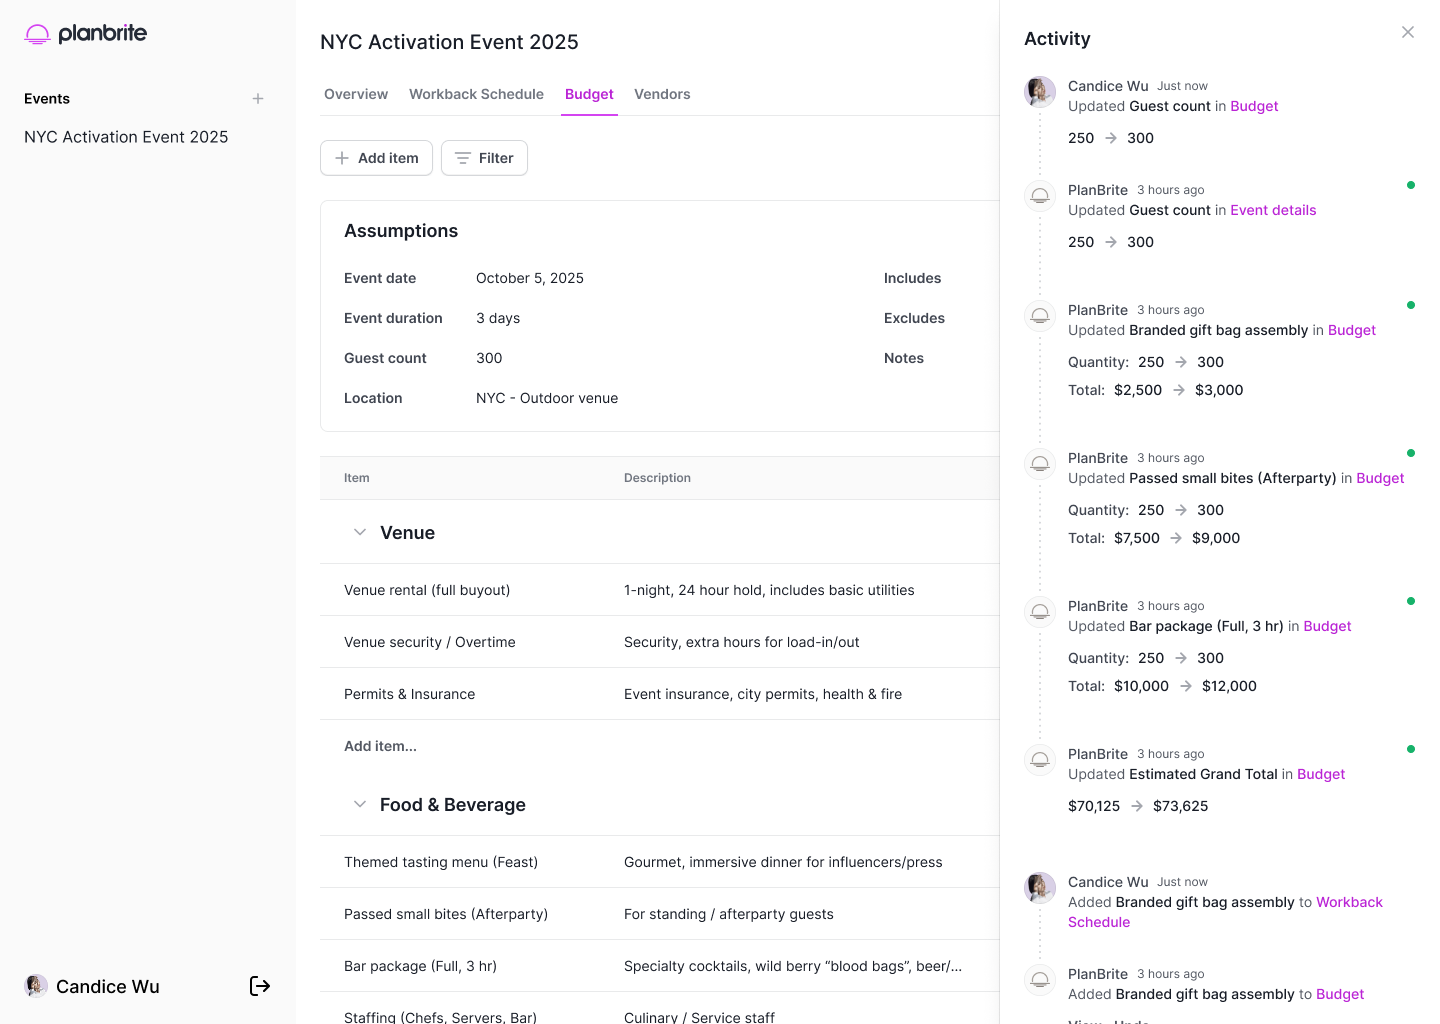1440x1024 pixels.
Task: Click the logout icon beside Candice Wu
Action: (260, 986)
